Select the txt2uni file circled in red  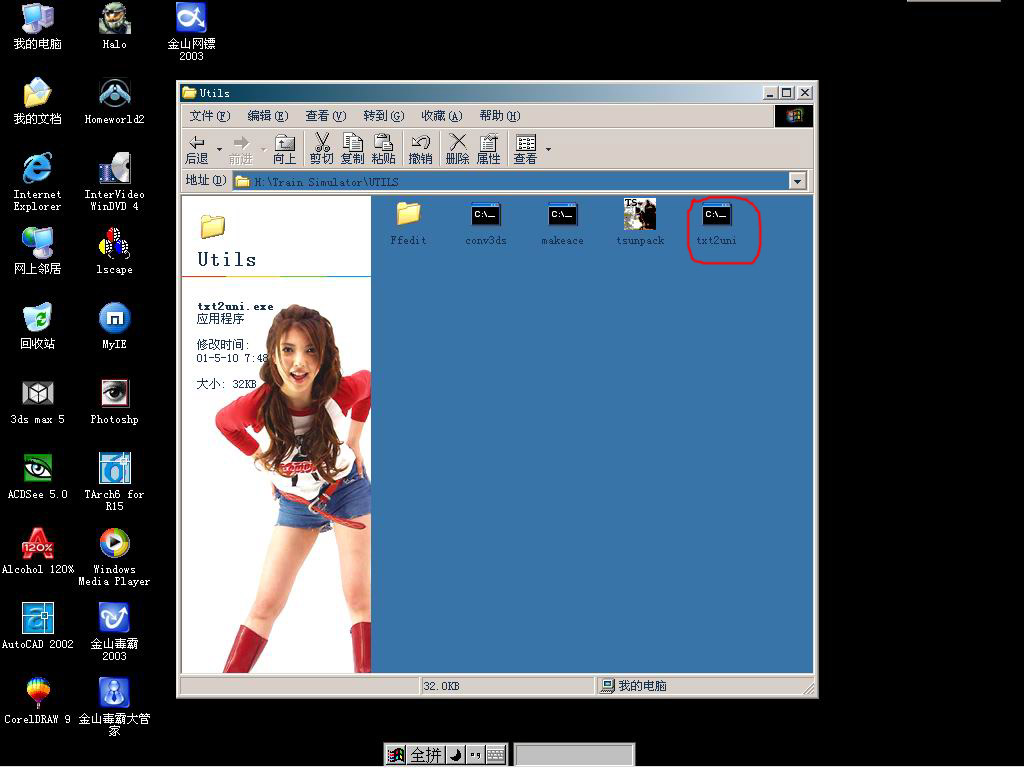716,223
